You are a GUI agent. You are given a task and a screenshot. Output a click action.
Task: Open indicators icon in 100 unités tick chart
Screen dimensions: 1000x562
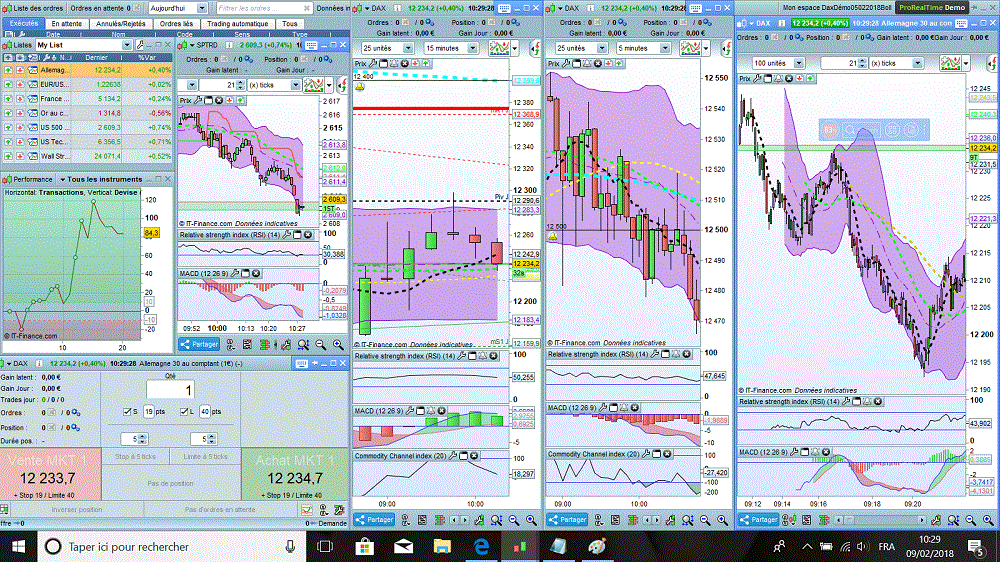pyautogui.click(x=950, y=63)
